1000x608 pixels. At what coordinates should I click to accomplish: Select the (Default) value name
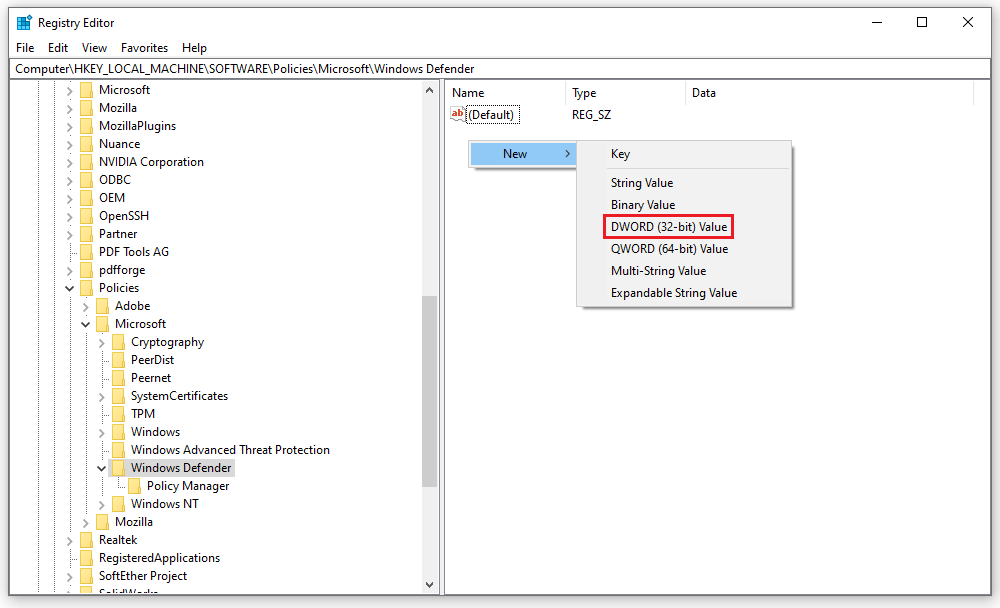(x=491, y=115)
